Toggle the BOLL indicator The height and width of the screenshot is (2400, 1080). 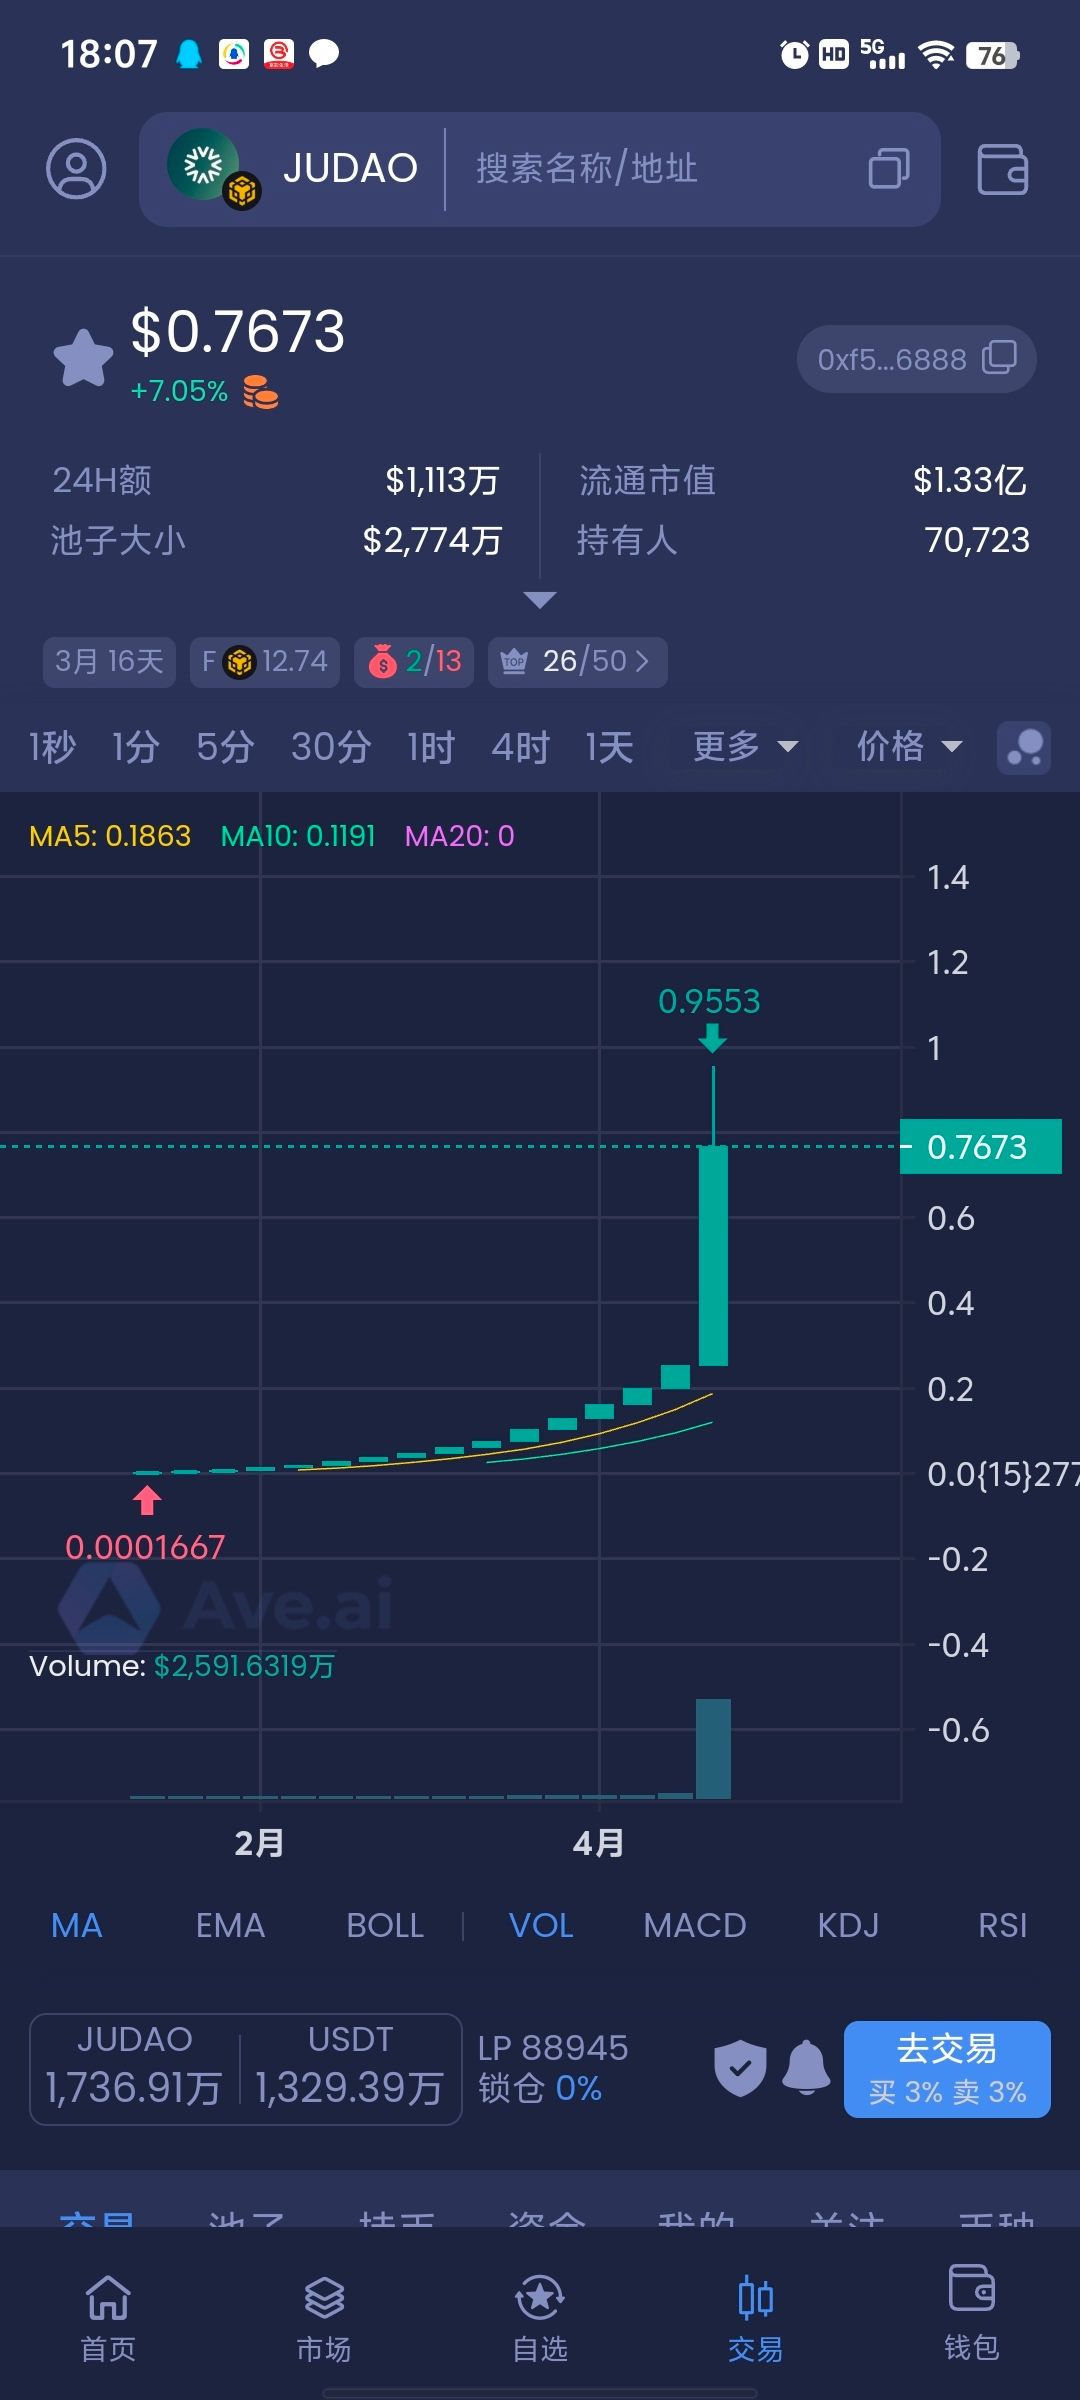pyautogui.click(x=385, y=1926)
